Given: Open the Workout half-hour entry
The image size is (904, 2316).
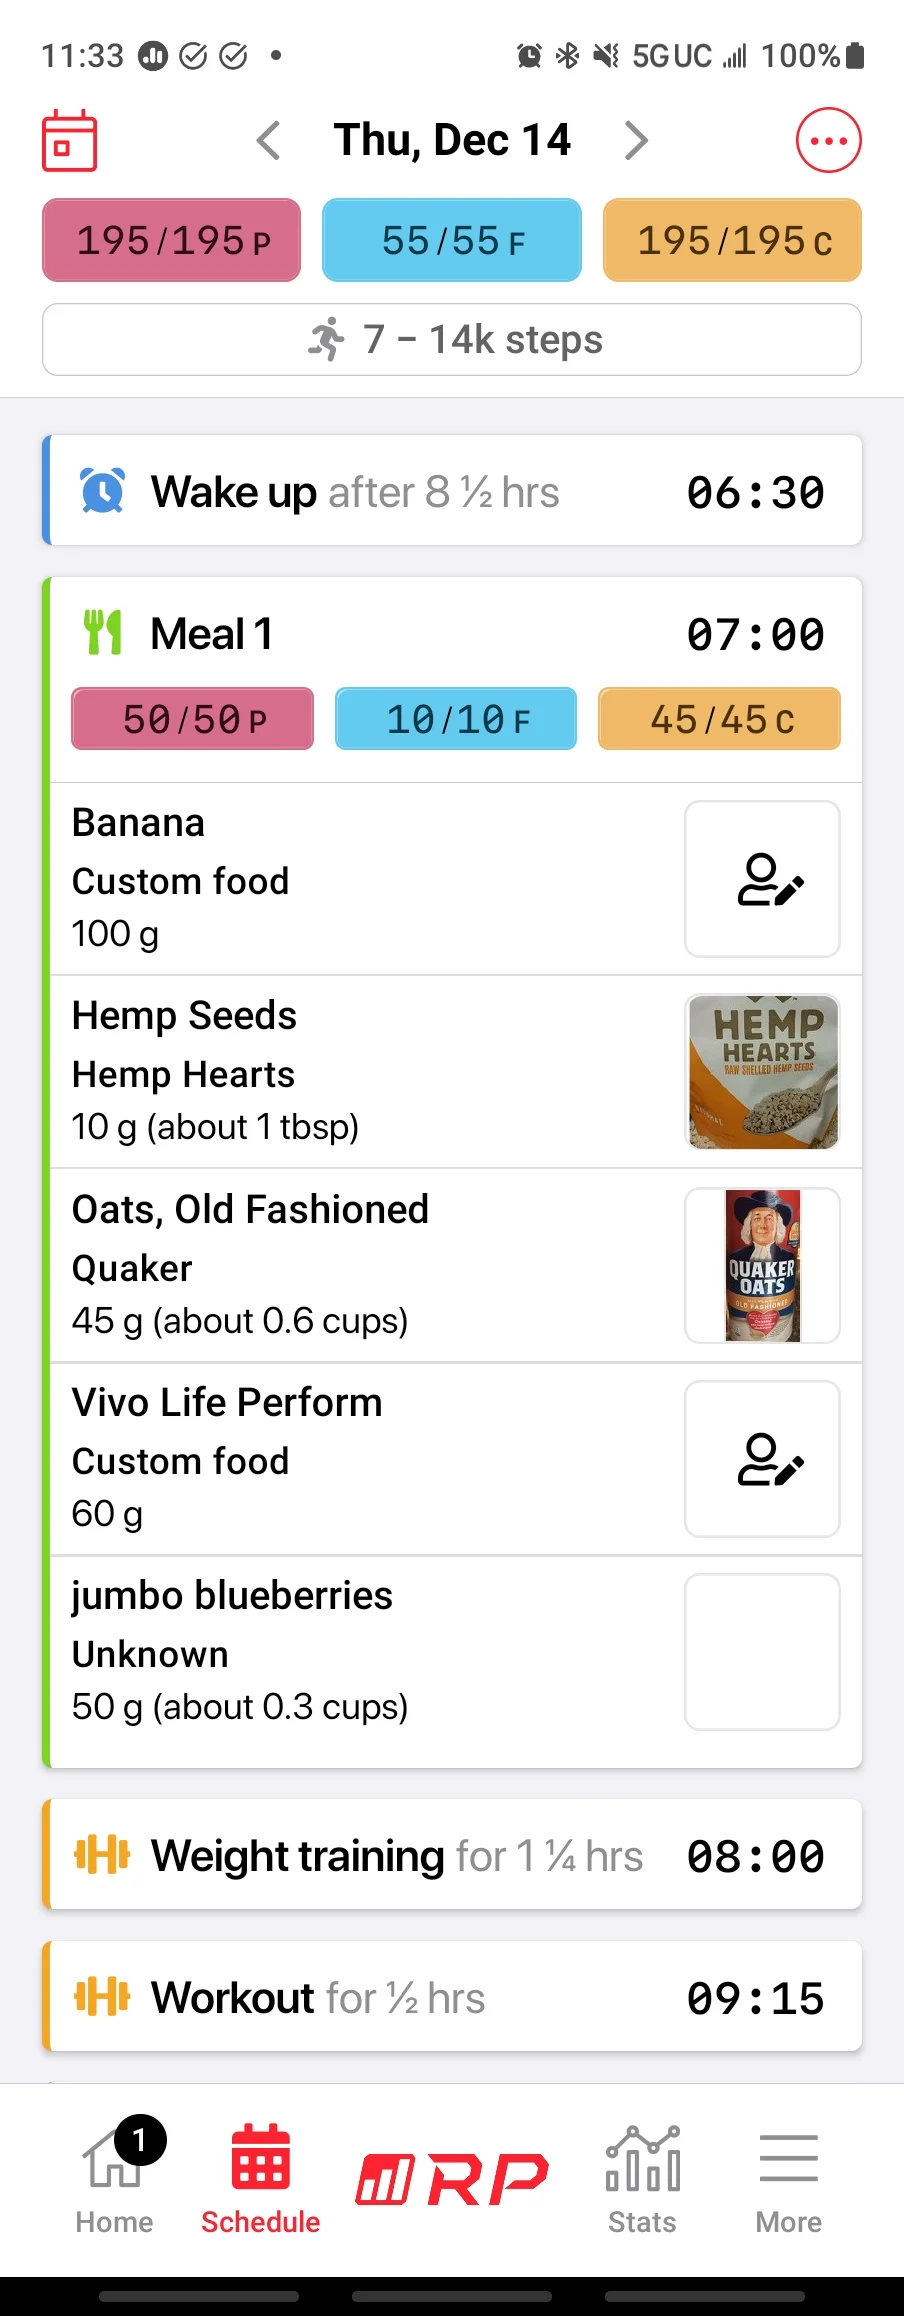Looking at the screenshot, I should 452,1997.
